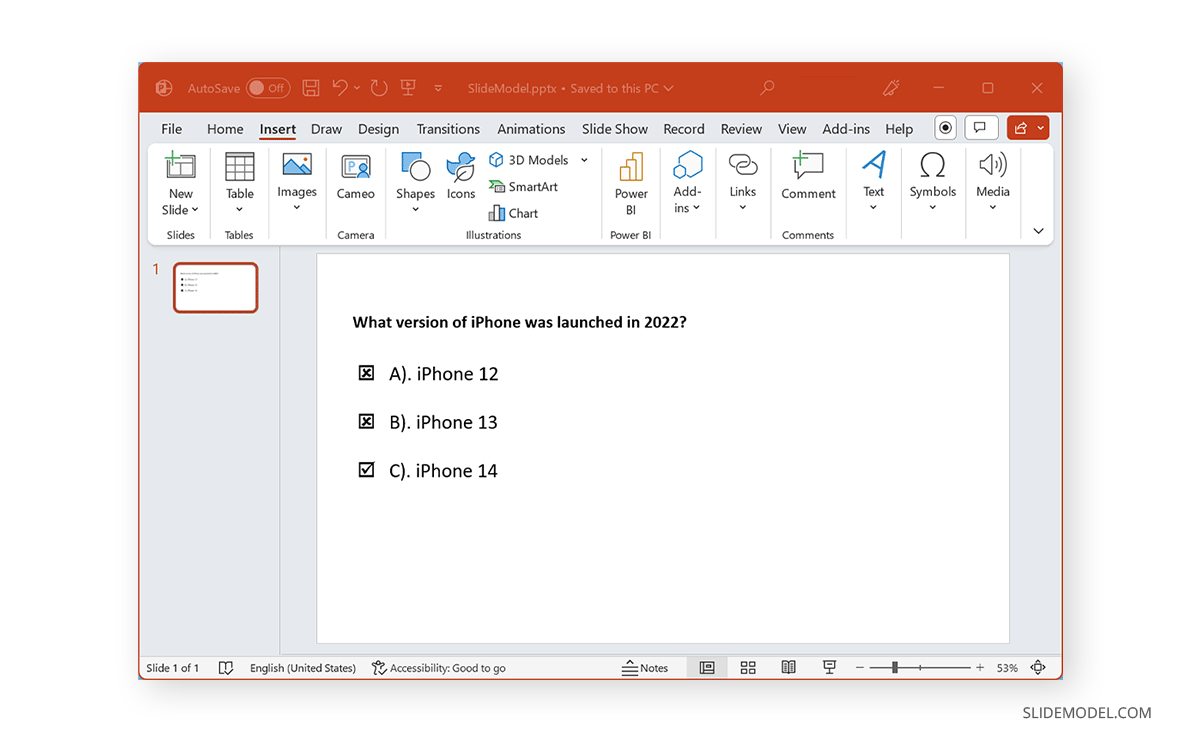Add a new Comment
This screenshot has width=1200, height=743.
[808, 166]
